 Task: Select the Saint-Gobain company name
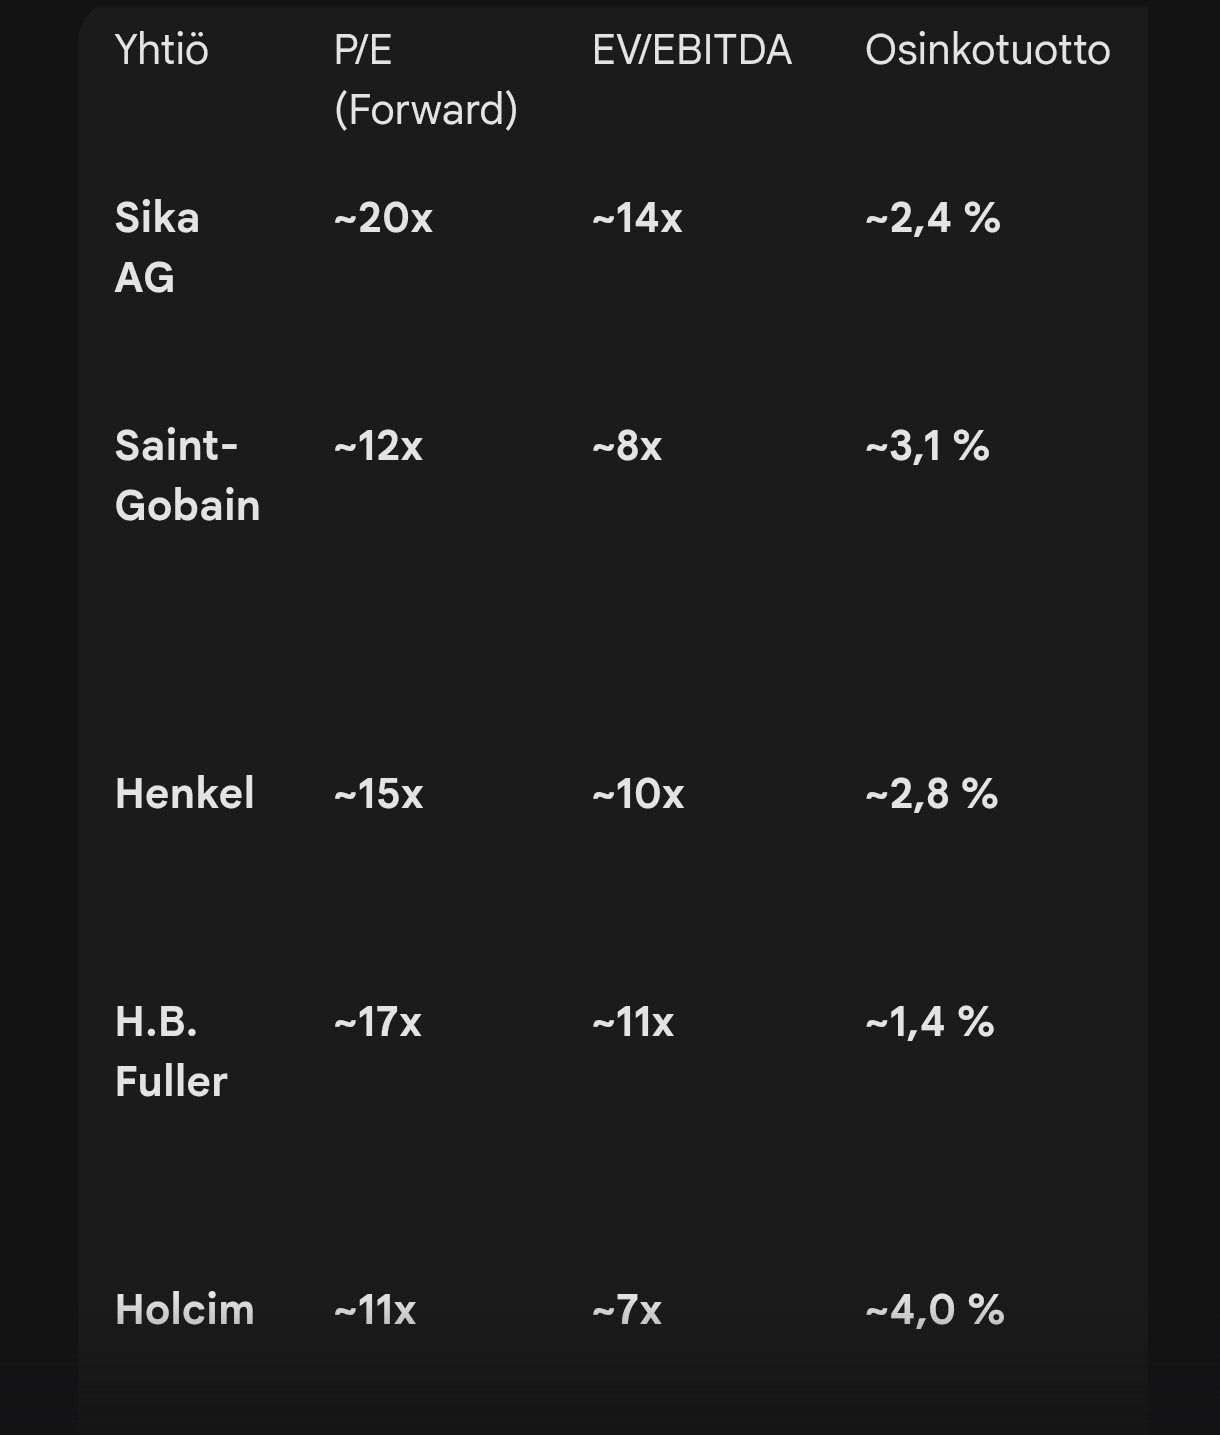[187, 475]
